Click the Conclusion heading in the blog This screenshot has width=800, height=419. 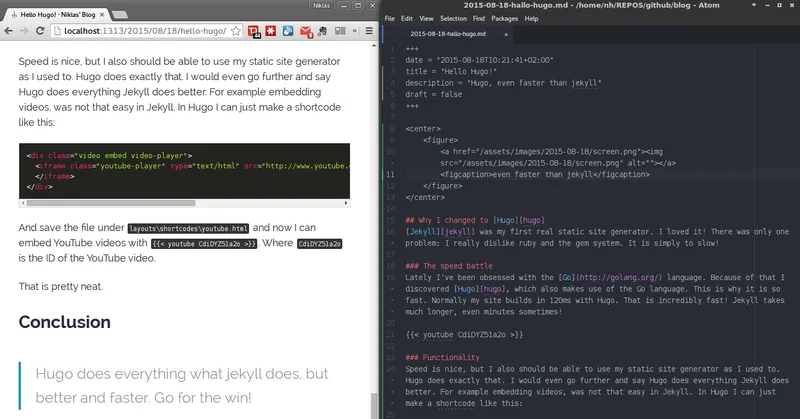pos(65,322)
